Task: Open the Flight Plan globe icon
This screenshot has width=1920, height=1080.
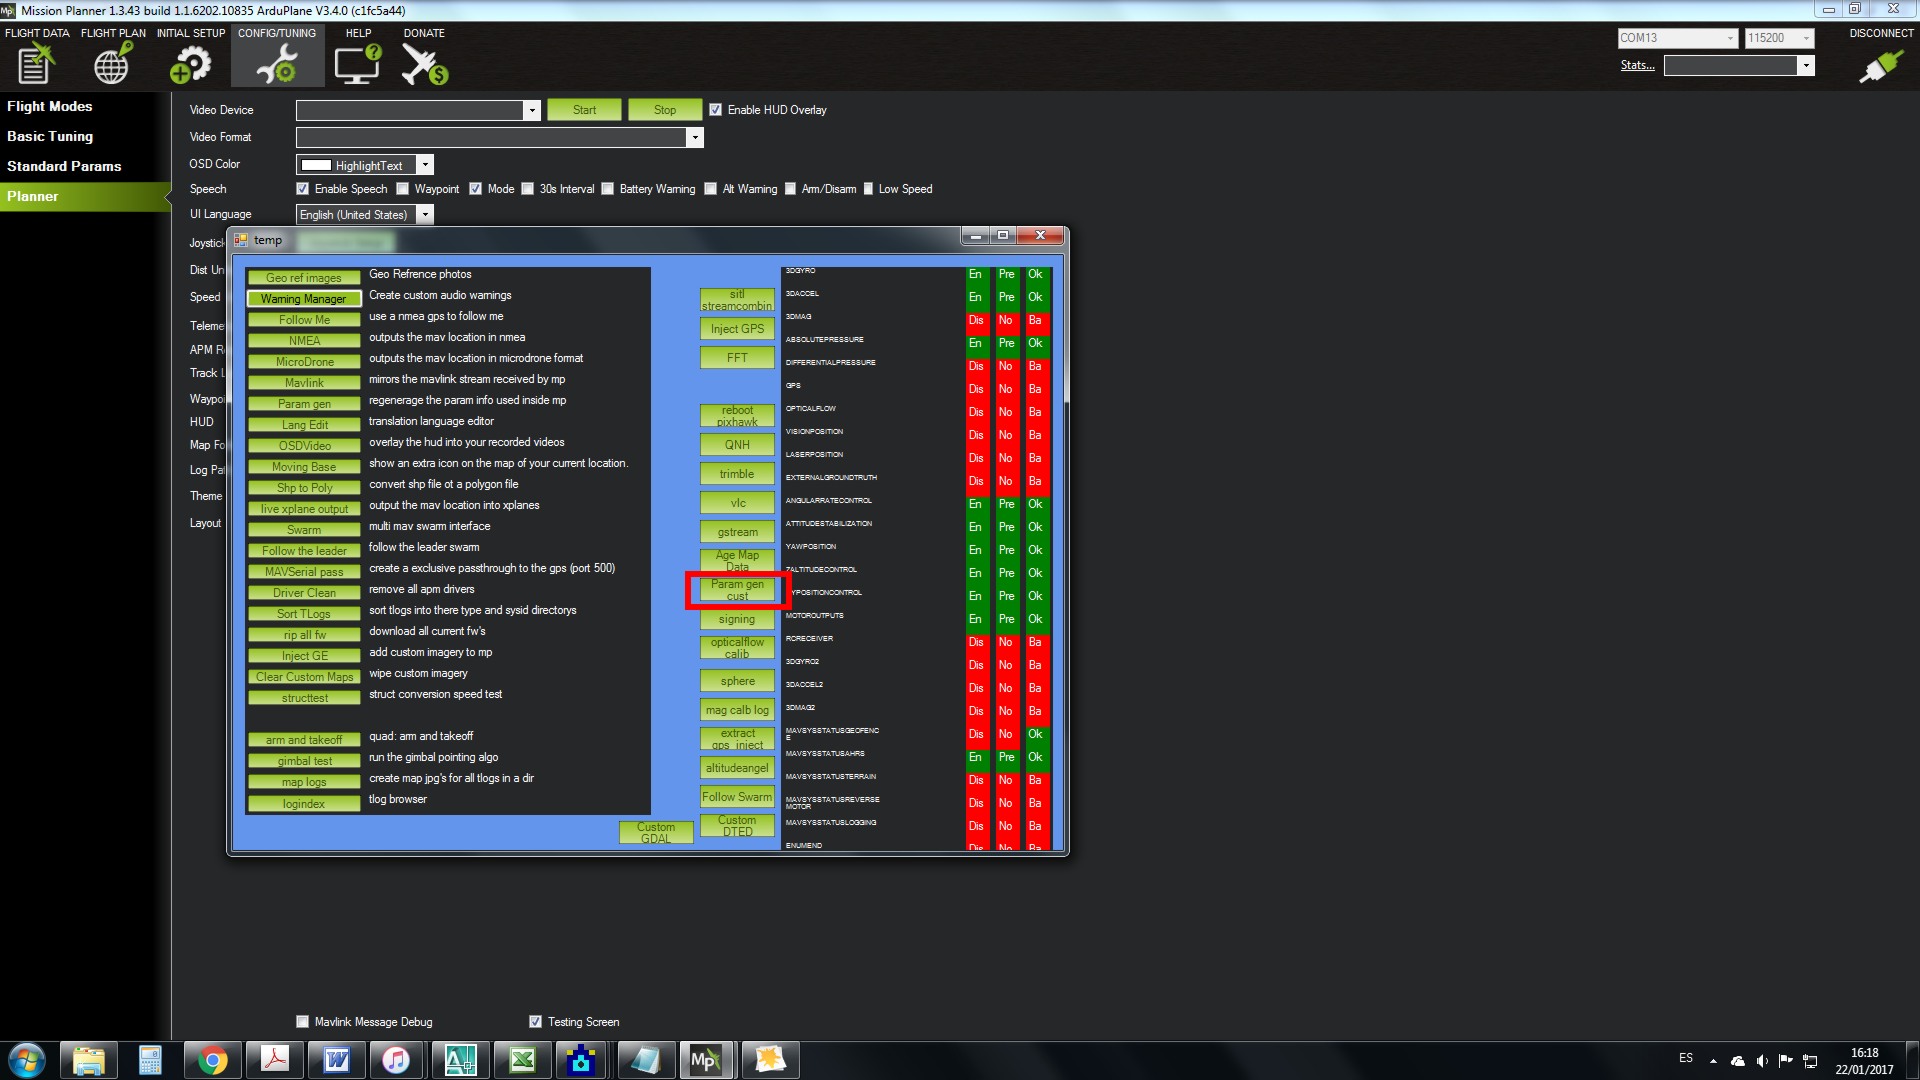Action: [x=112, y=65]
